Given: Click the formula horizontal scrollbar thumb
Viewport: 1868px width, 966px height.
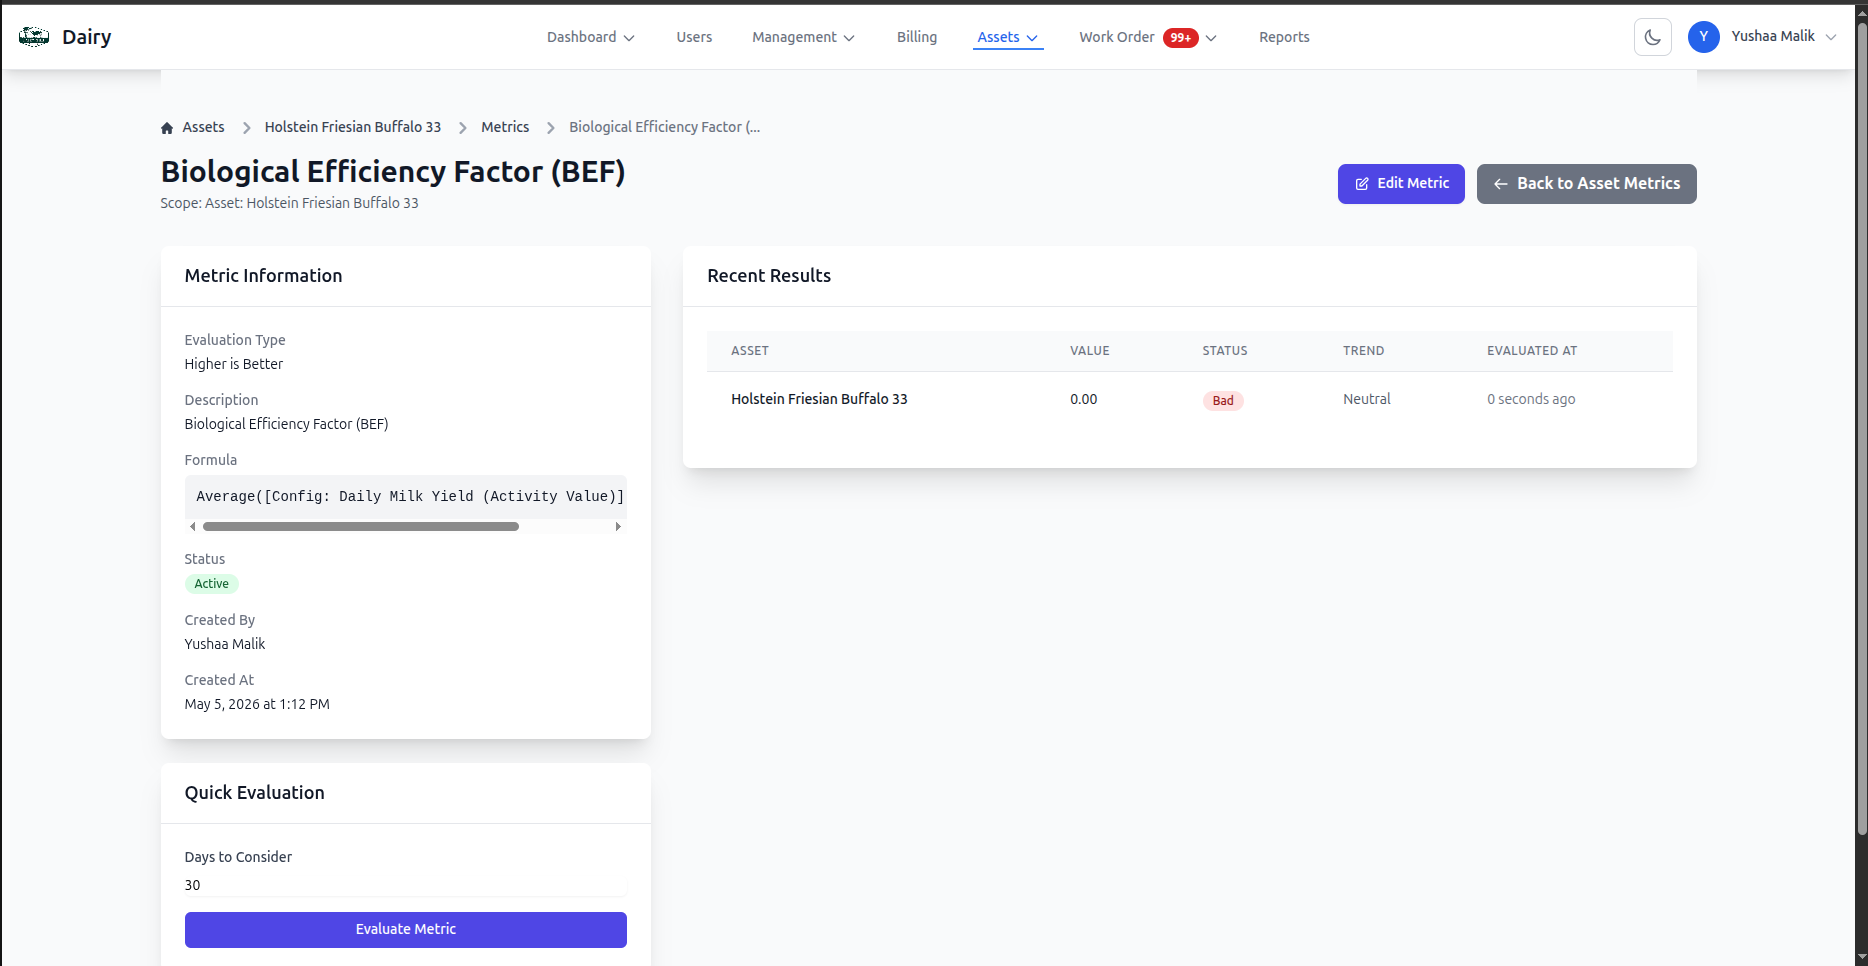Looking at the screenshot, I should [361, 527].
